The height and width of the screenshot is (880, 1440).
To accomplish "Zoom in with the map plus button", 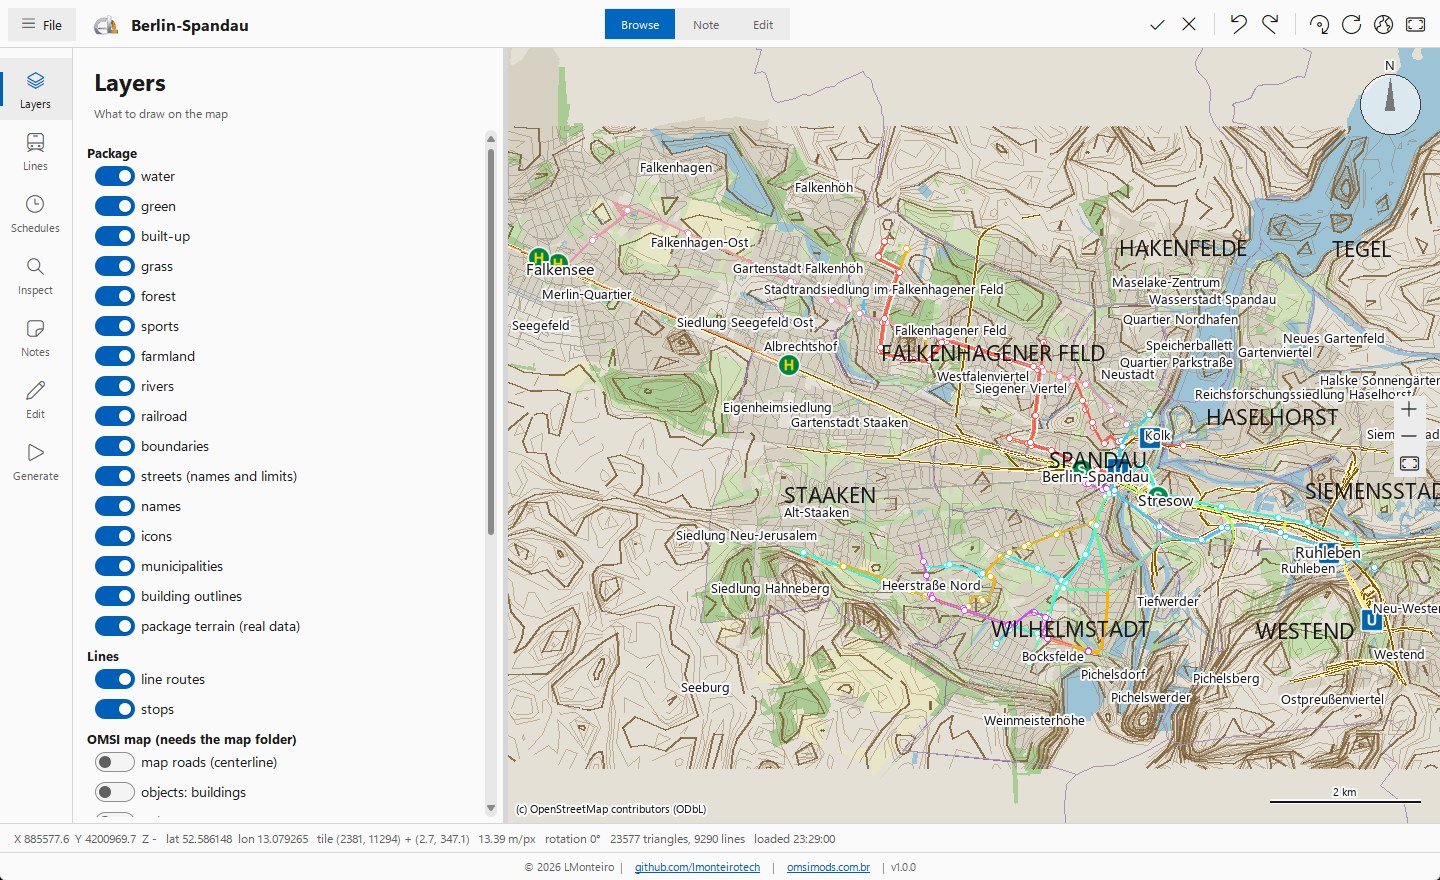I will [x=1409, y=409].
